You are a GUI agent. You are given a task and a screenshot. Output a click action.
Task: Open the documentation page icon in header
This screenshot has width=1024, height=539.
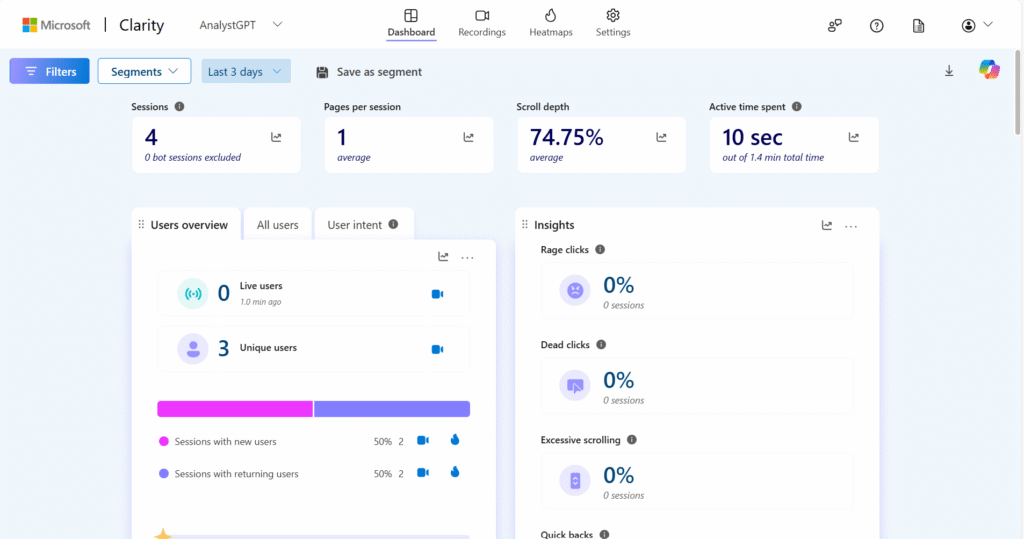(919, 26)
